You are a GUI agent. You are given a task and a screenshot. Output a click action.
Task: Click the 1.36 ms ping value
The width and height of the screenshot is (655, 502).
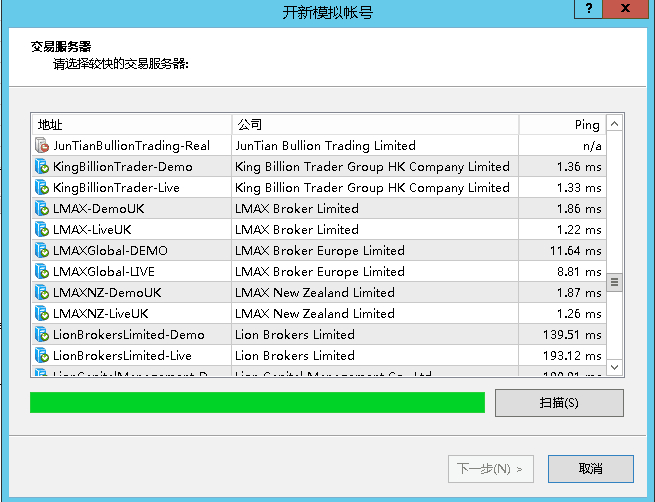(x=579, y=167)
